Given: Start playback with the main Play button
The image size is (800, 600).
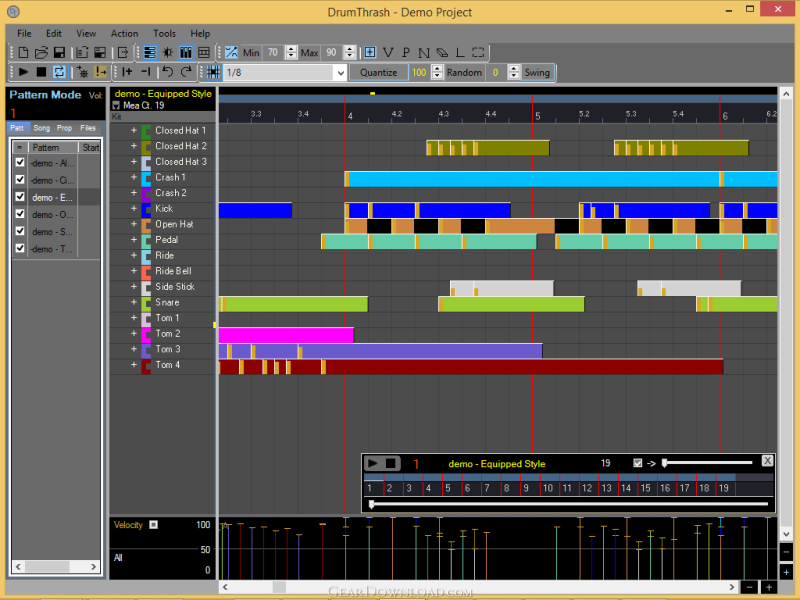Looking at the screenshot, I should [x=23, y=72].
